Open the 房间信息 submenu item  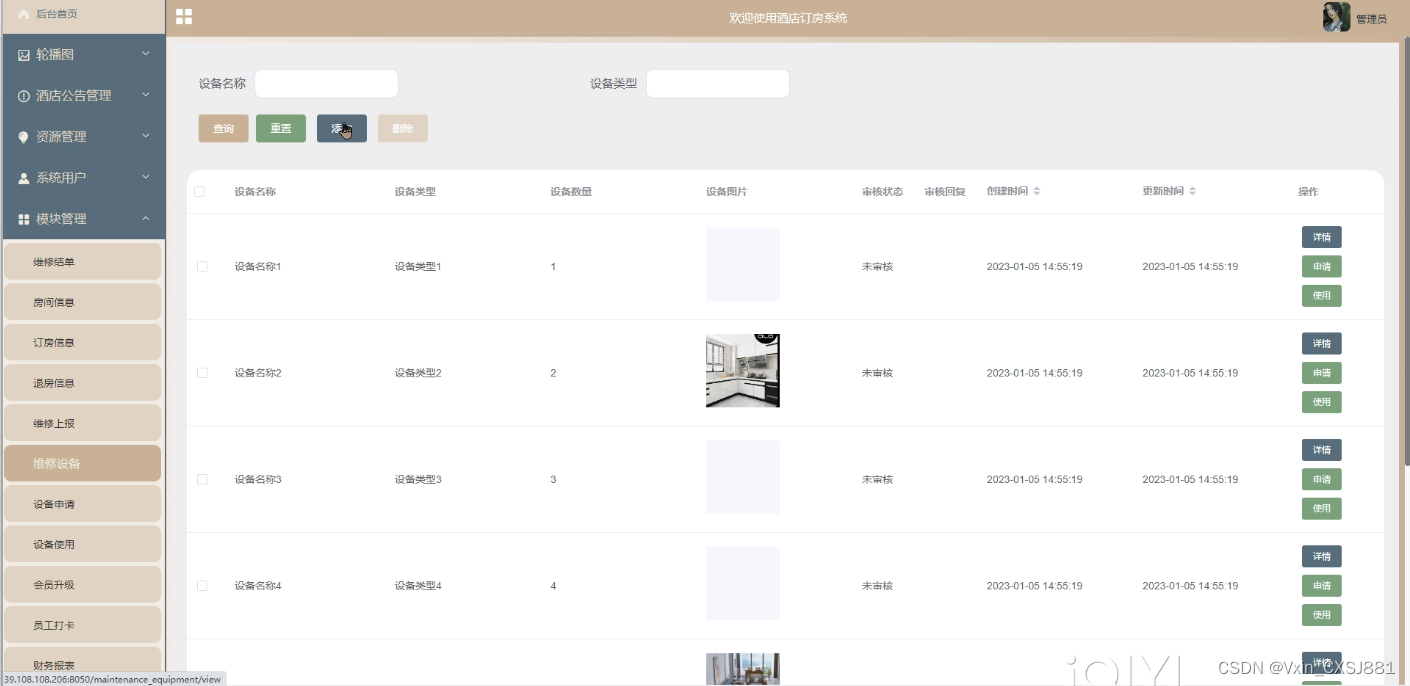pos(82,302)
